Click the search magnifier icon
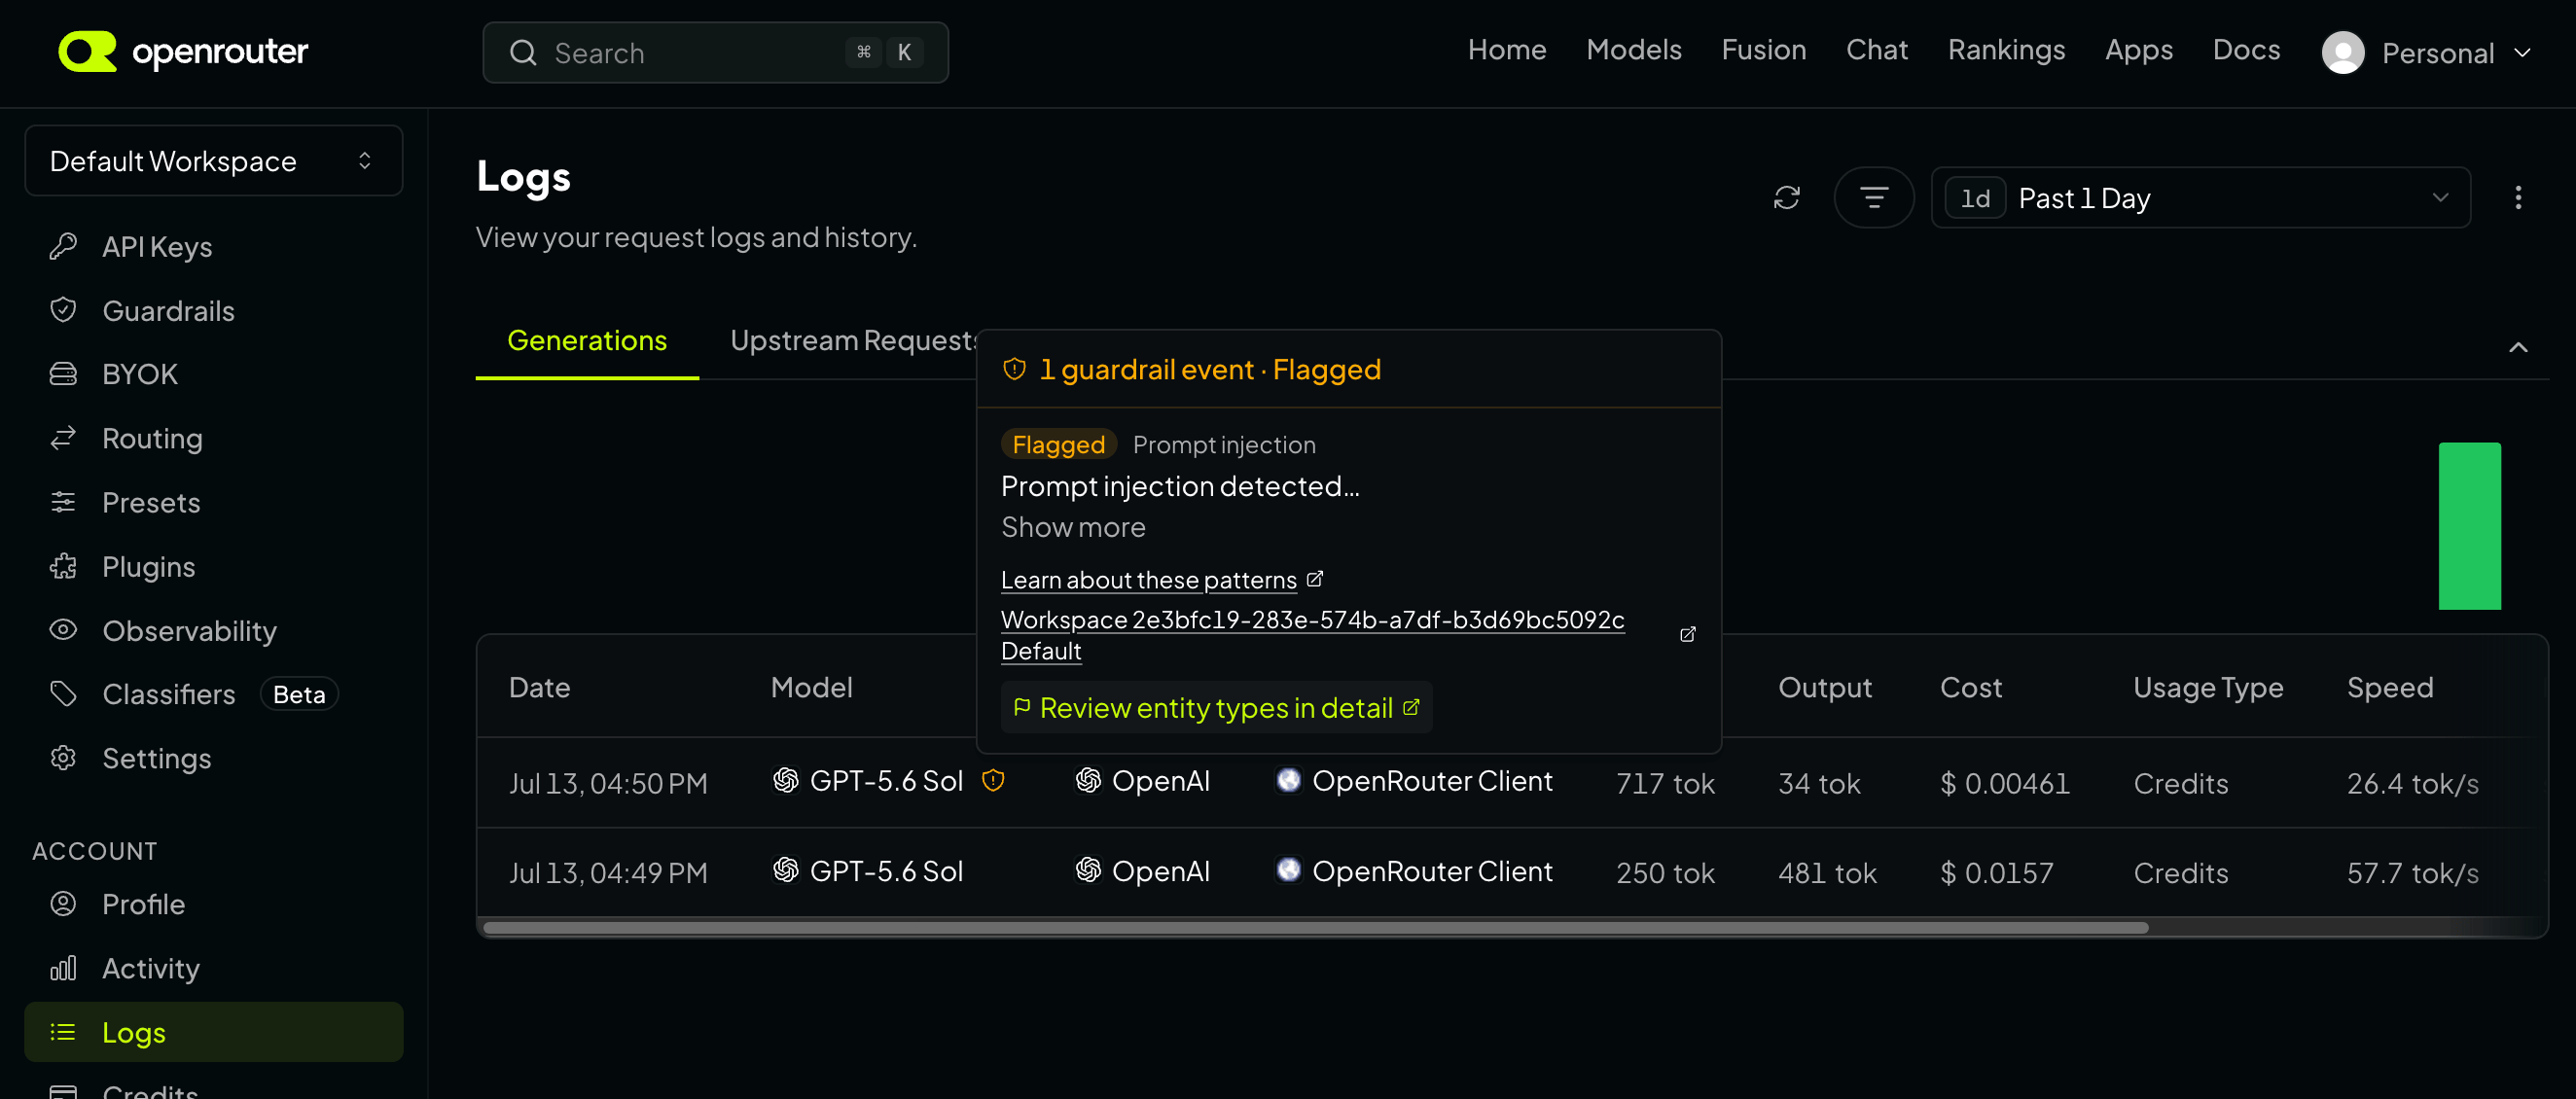Image resolution: width=2576 pixels, height=1099 pixels. (x=524, y=52)
